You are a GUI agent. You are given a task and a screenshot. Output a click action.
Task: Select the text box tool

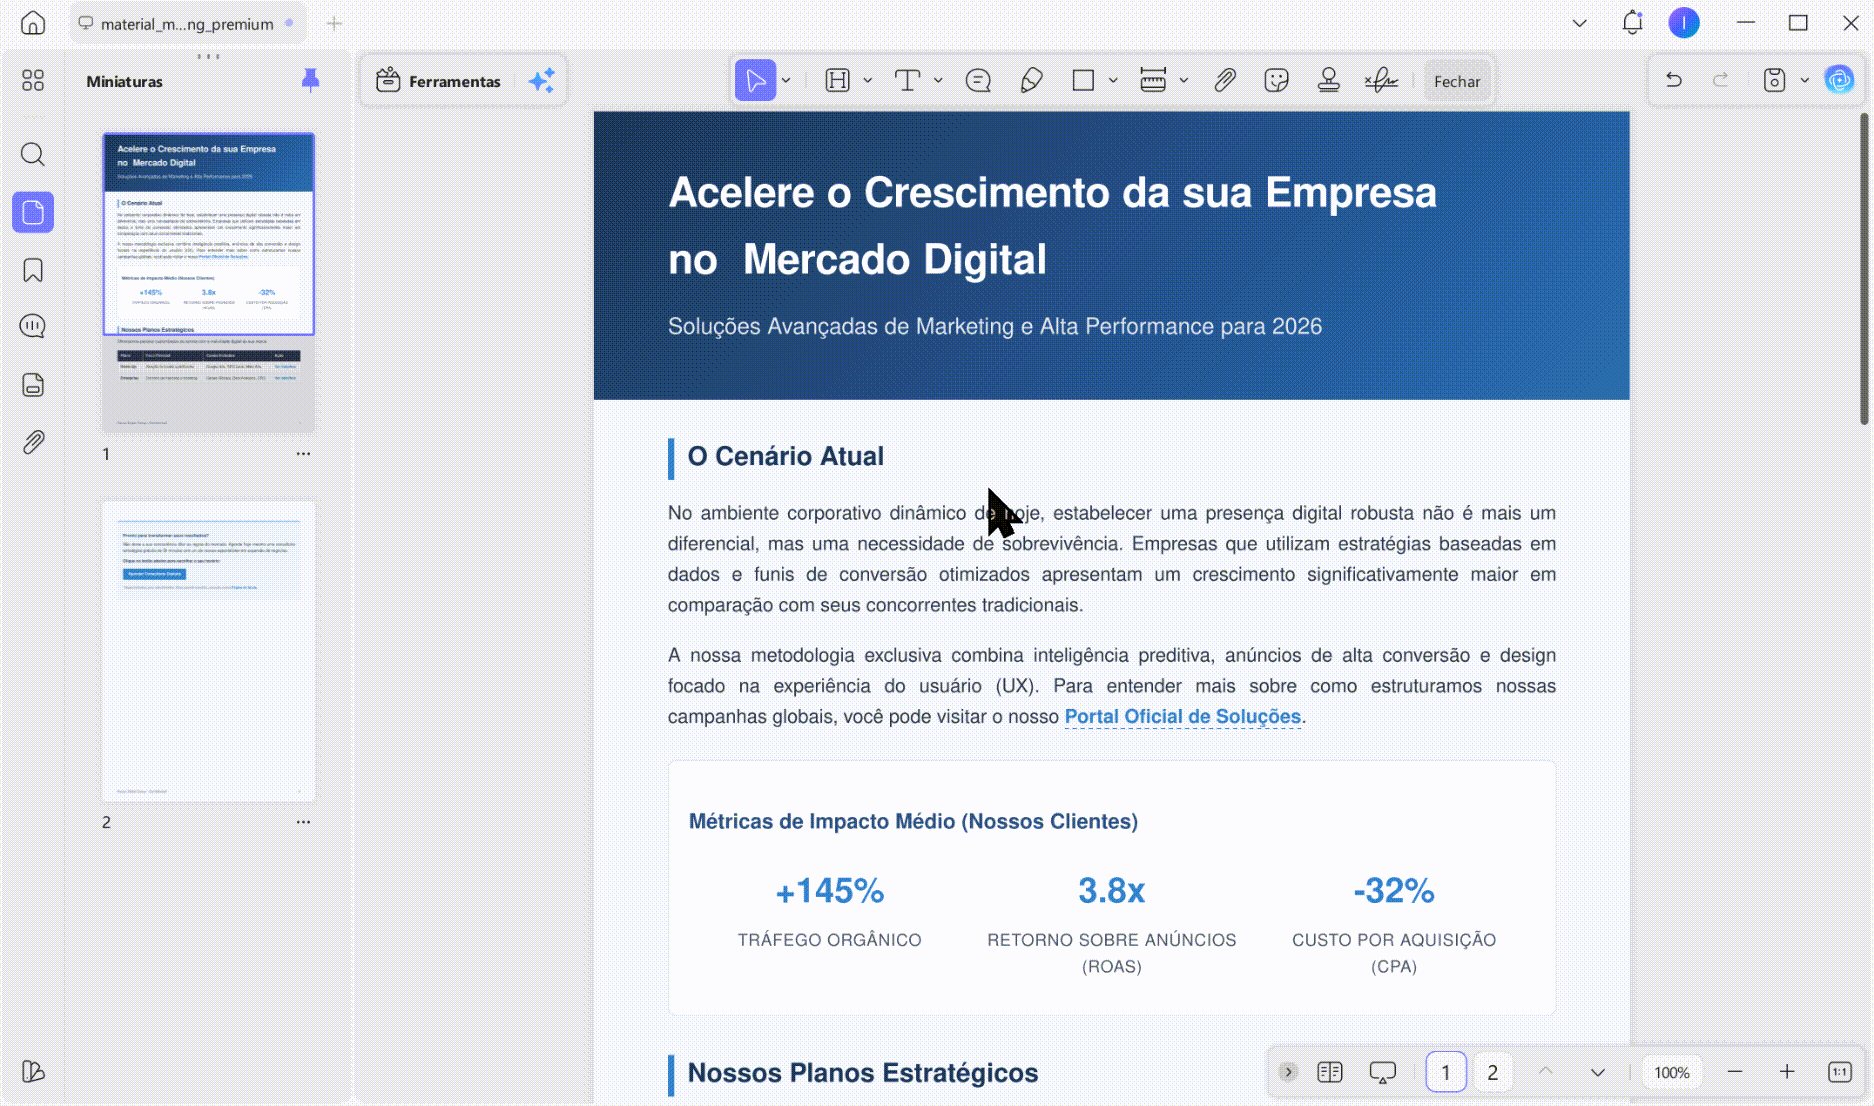(907, 80)
